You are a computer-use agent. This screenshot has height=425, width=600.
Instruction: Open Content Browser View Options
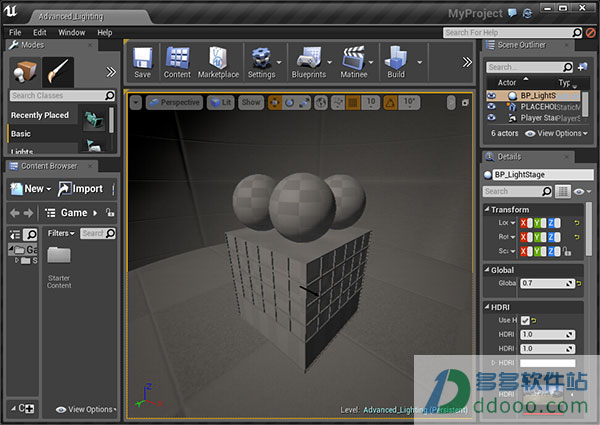[x=86, y=409]
